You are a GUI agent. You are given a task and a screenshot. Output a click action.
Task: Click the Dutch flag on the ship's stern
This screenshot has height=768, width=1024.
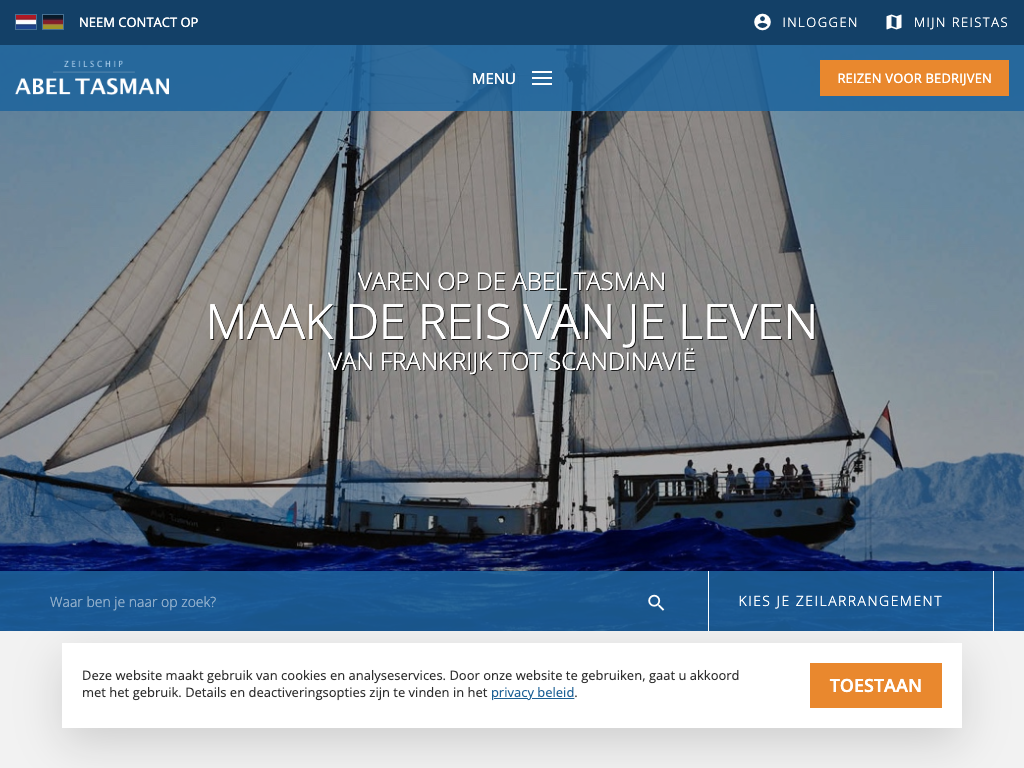(888, 436)
